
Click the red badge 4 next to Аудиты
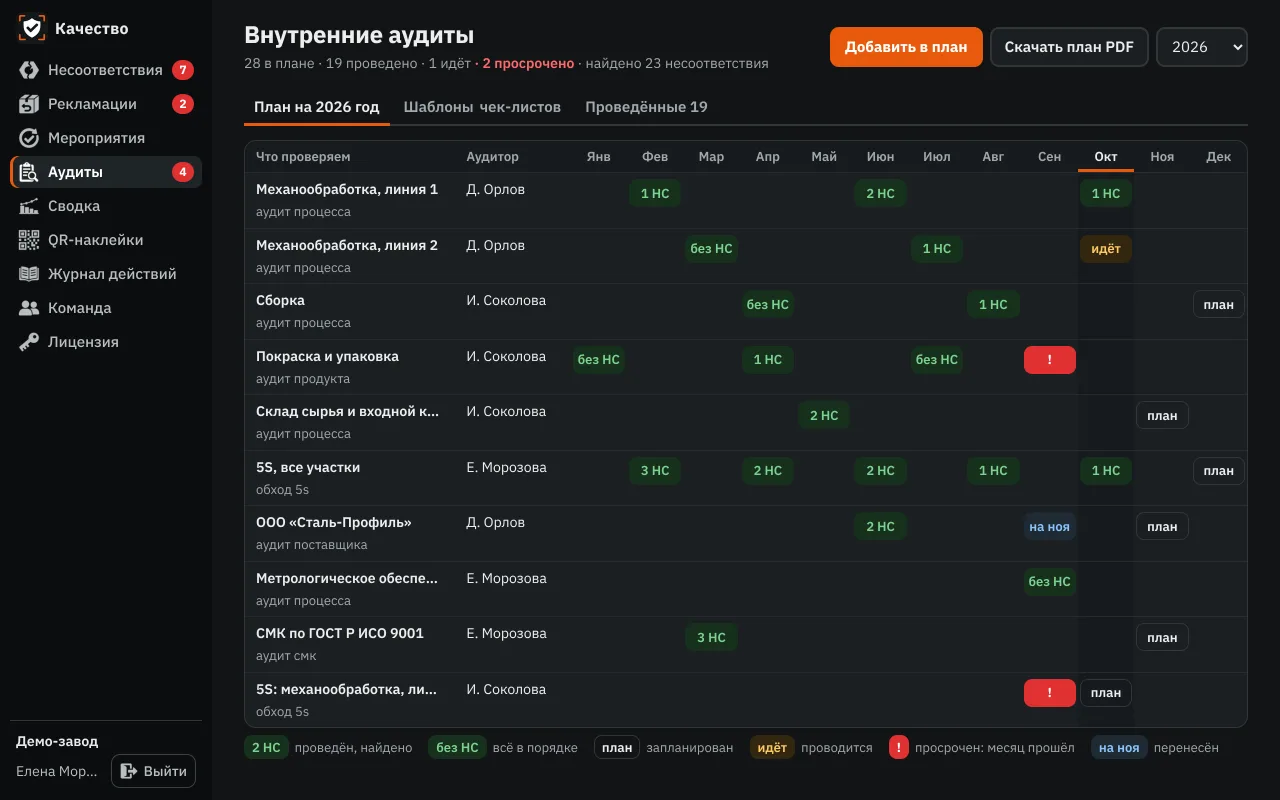click(x=182, y=172)
